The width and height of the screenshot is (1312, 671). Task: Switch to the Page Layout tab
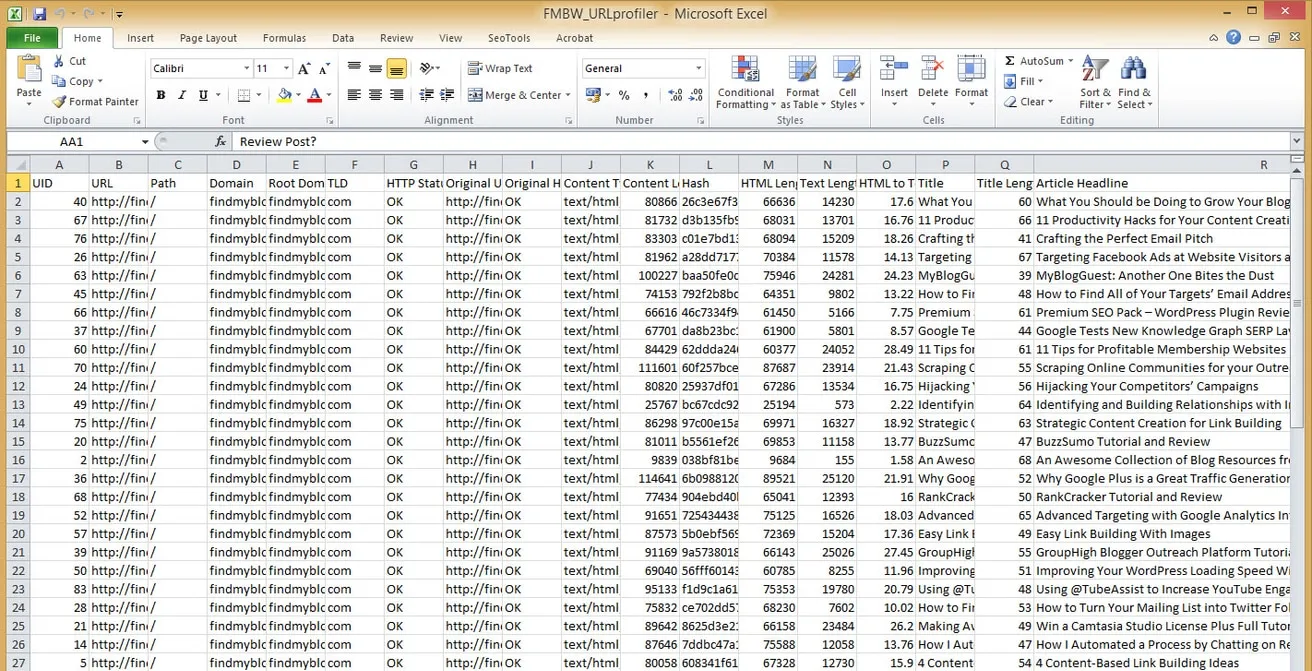click(x=208, y=38)
